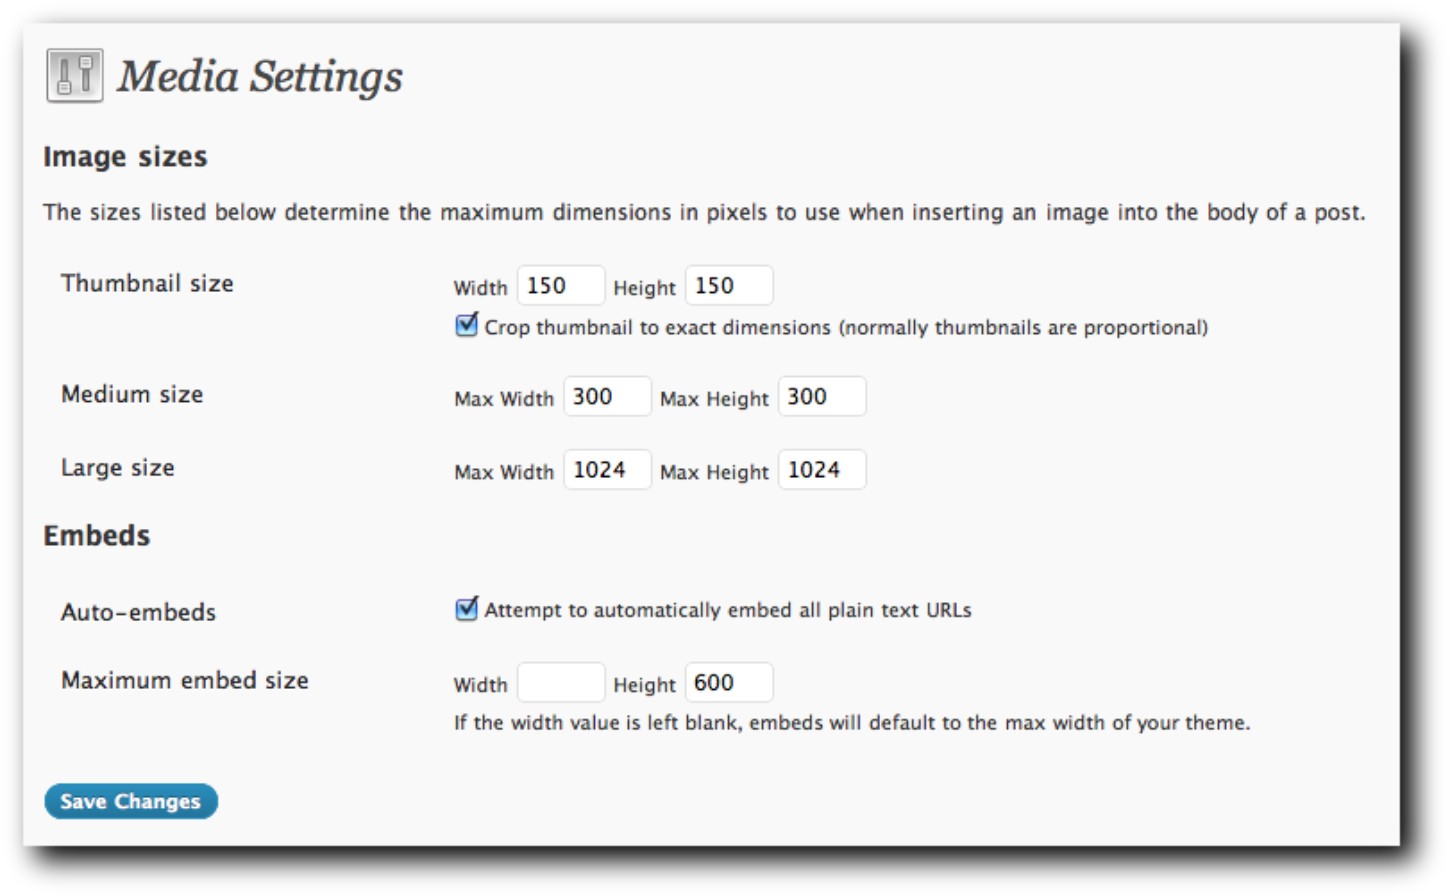Click the Media Settings page title
Image resolution: width=1450 pixels, height=896 pixels.
pos(260,76)
